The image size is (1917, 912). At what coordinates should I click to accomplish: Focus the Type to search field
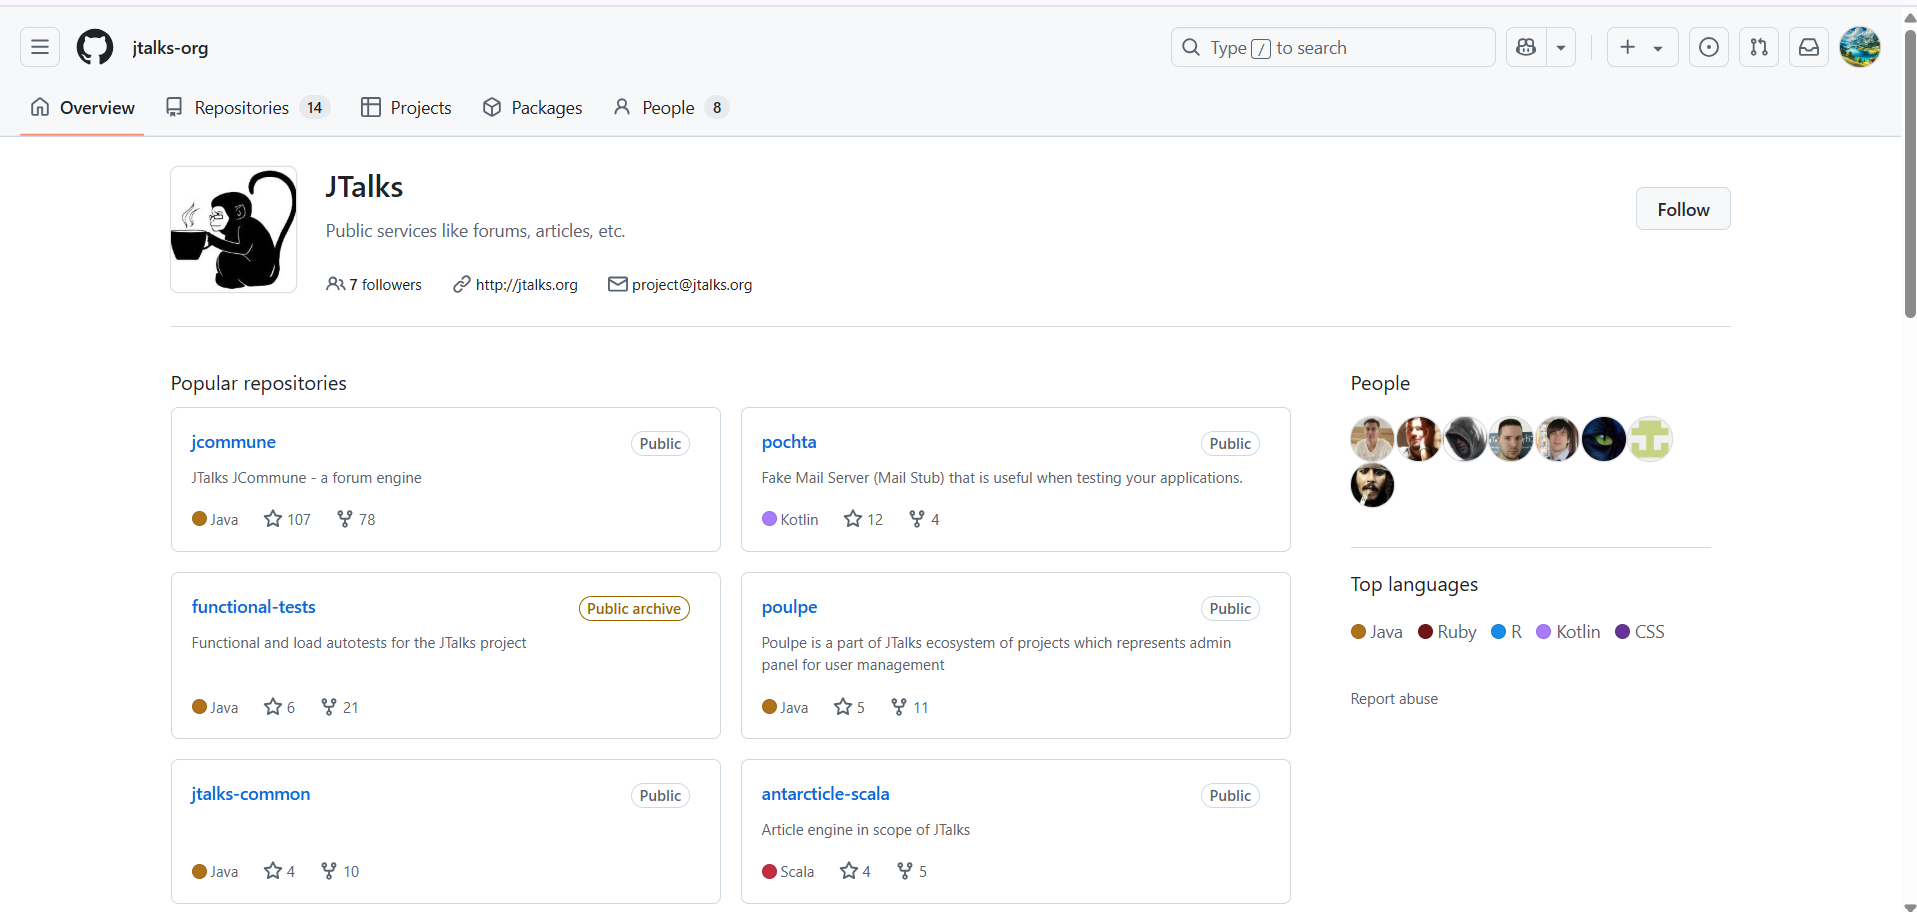pyautogui.click(x=1333, y=47)
